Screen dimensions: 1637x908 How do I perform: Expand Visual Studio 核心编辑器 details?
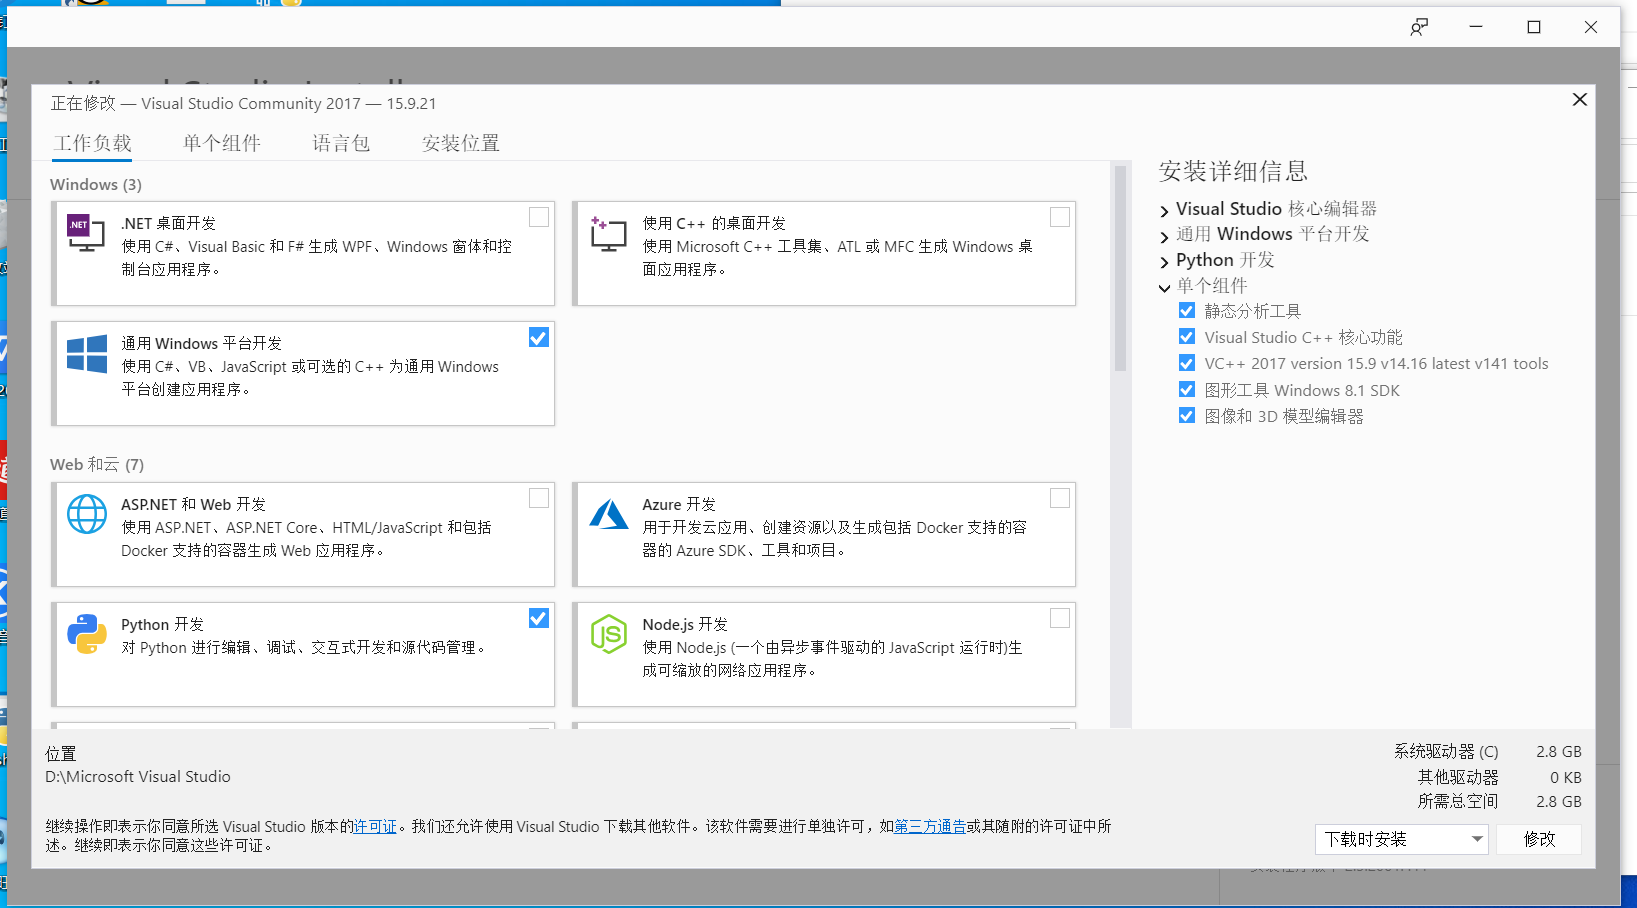click(x=1165, y=210)
